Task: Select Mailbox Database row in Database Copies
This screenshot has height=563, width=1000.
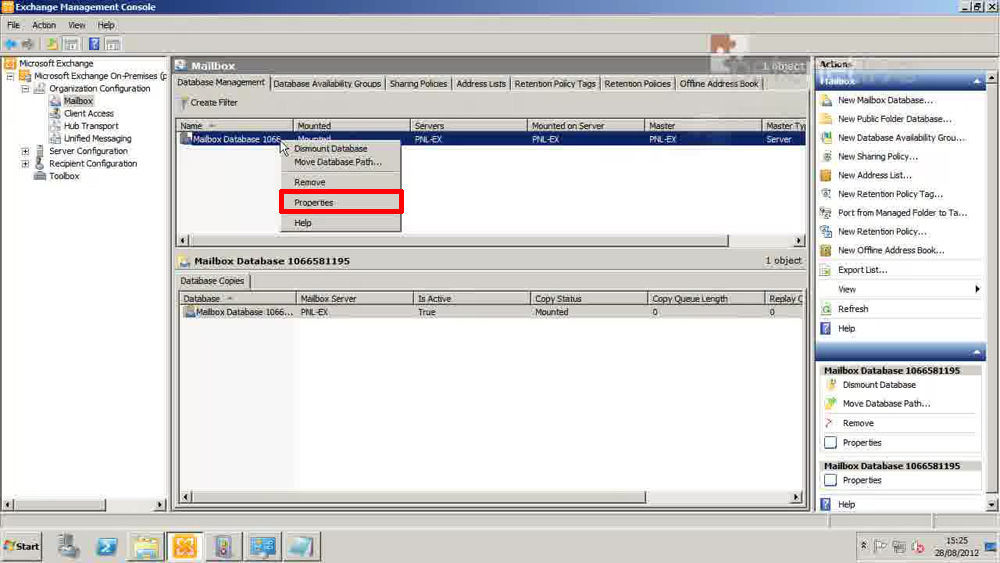Action: [x=491, y=312]
